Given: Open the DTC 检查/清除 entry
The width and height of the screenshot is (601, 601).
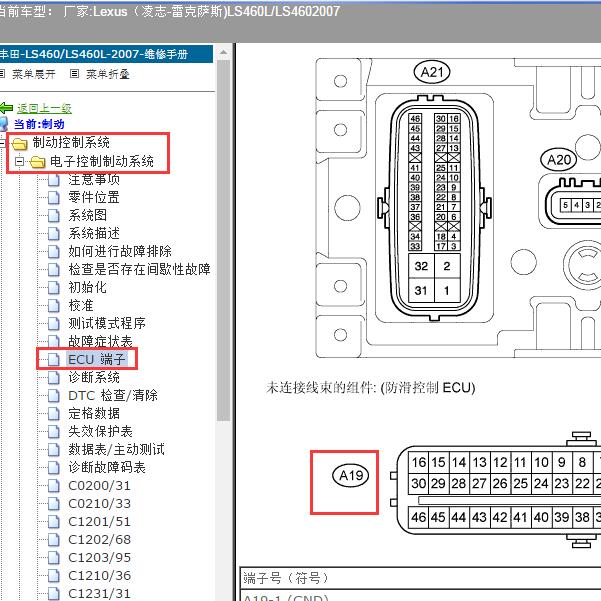Looking at the screenshot, I should coord(113,396).
